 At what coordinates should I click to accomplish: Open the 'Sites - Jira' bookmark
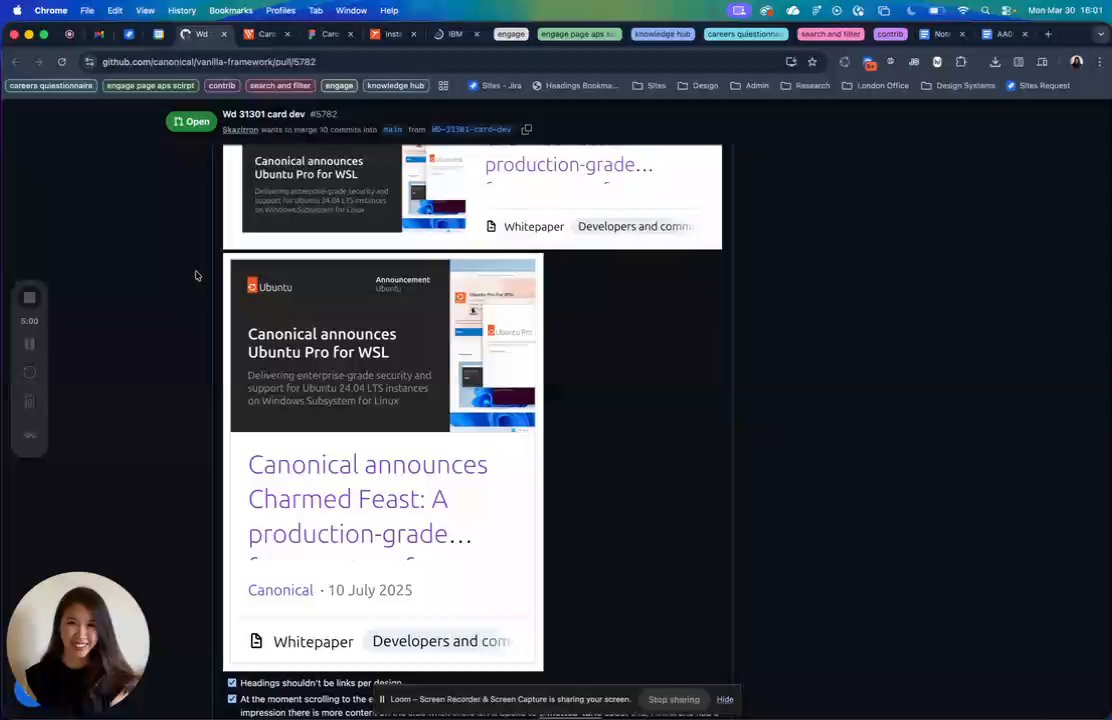[x=494, y=86]
